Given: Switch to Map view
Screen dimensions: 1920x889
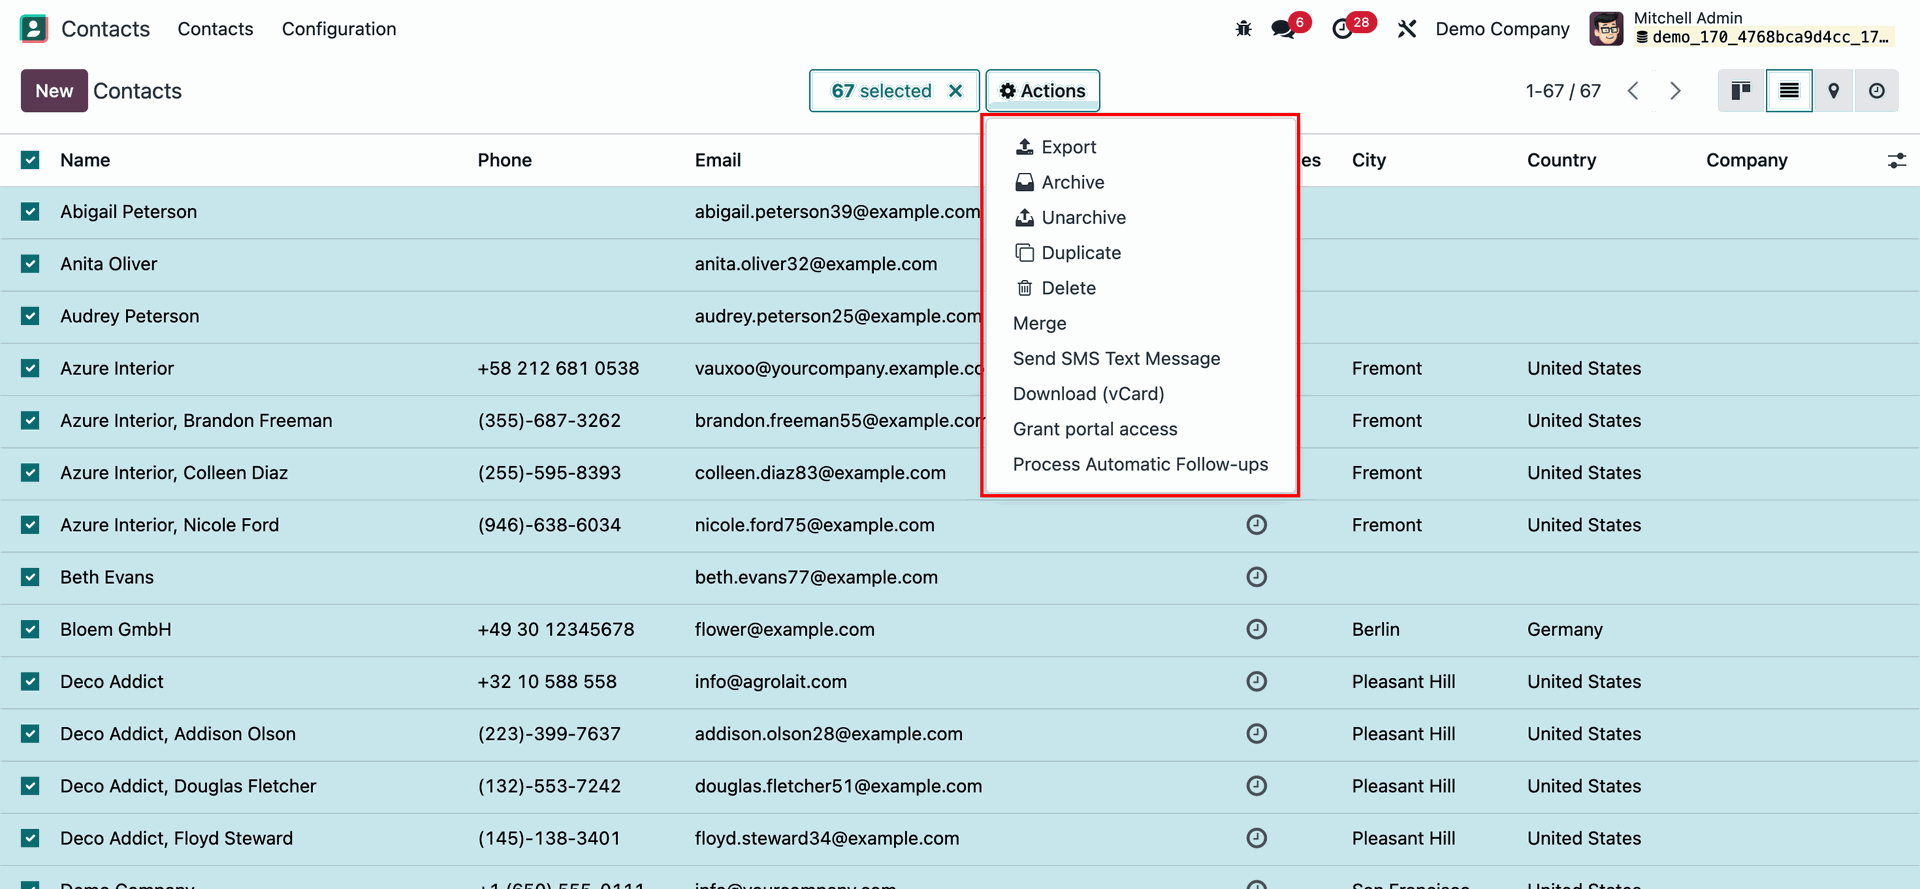Looking at the screenshot, I should point(1833,91).
